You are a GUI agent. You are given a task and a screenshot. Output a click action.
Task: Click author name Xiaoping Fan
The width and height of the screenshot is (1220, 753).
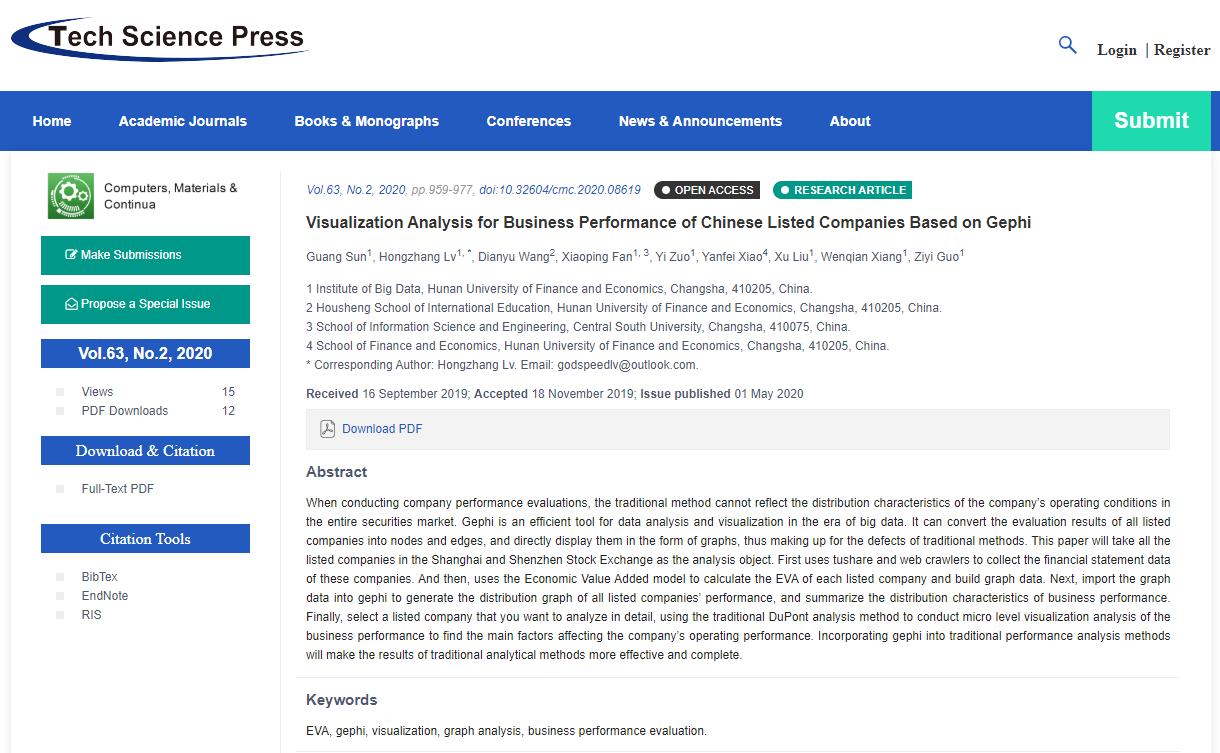(x=597, y=257)
